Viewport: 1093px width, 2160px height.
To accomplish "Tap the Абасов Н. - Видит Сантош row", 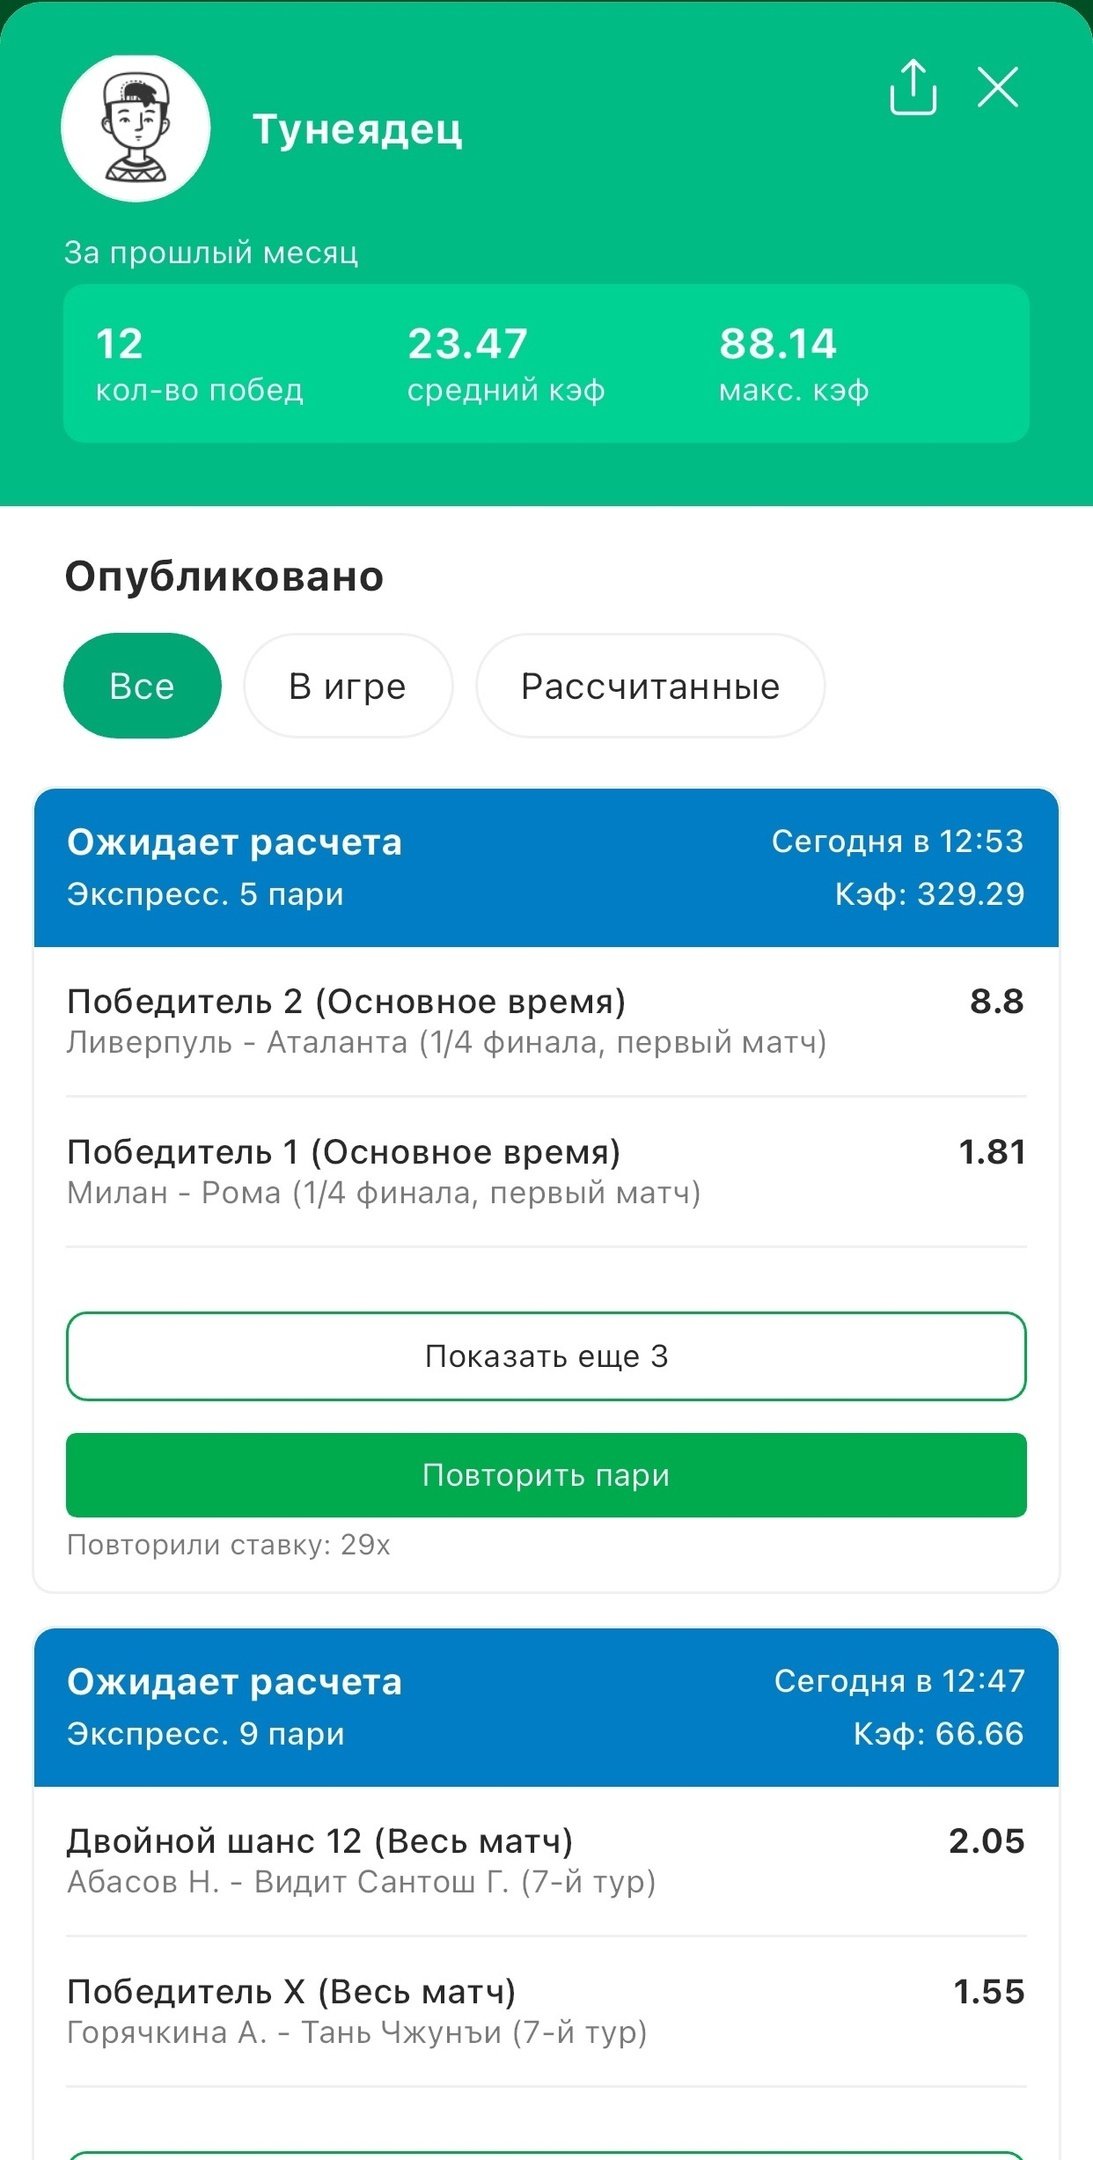I will point(361,1861).
